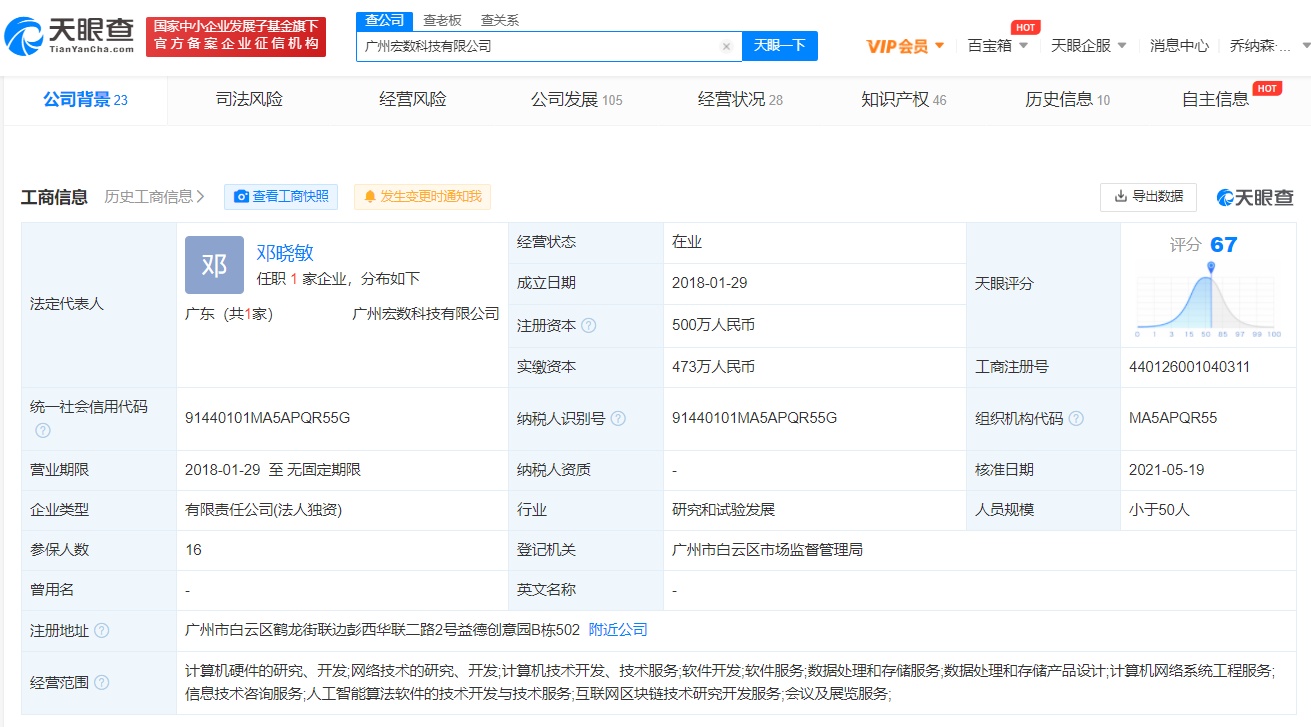
Task: Open help icon below 统一社会信用代码
Action: tap(42, 430)
